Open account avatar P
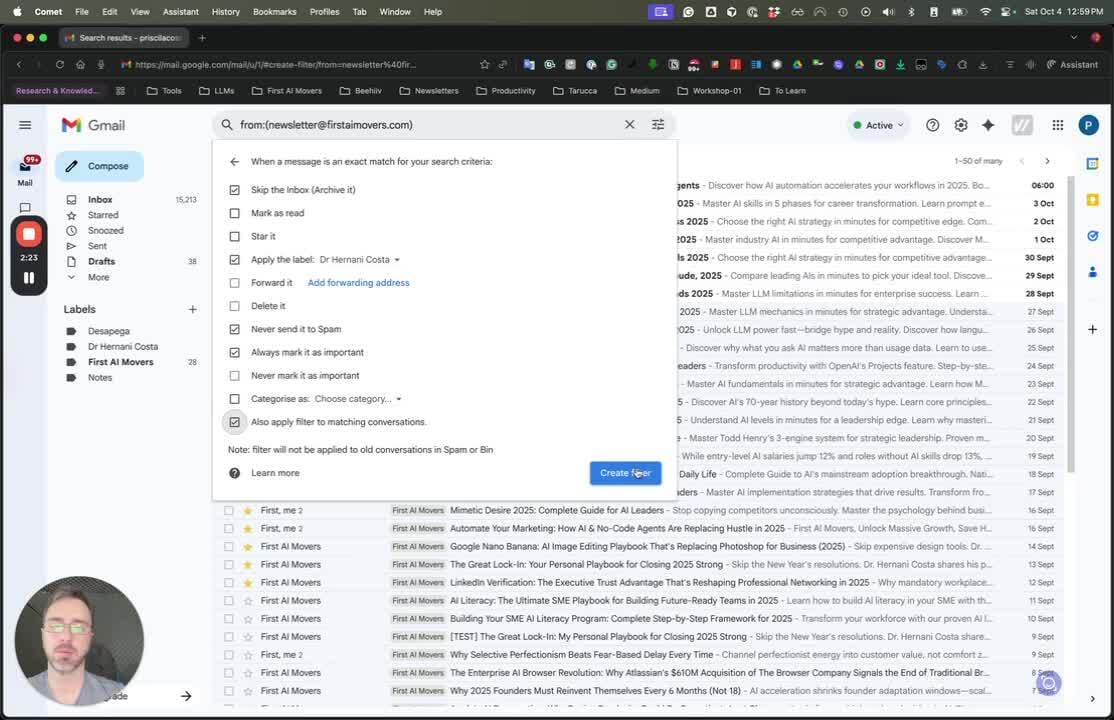This screenshot has height=720, width=1114. 1088,125
